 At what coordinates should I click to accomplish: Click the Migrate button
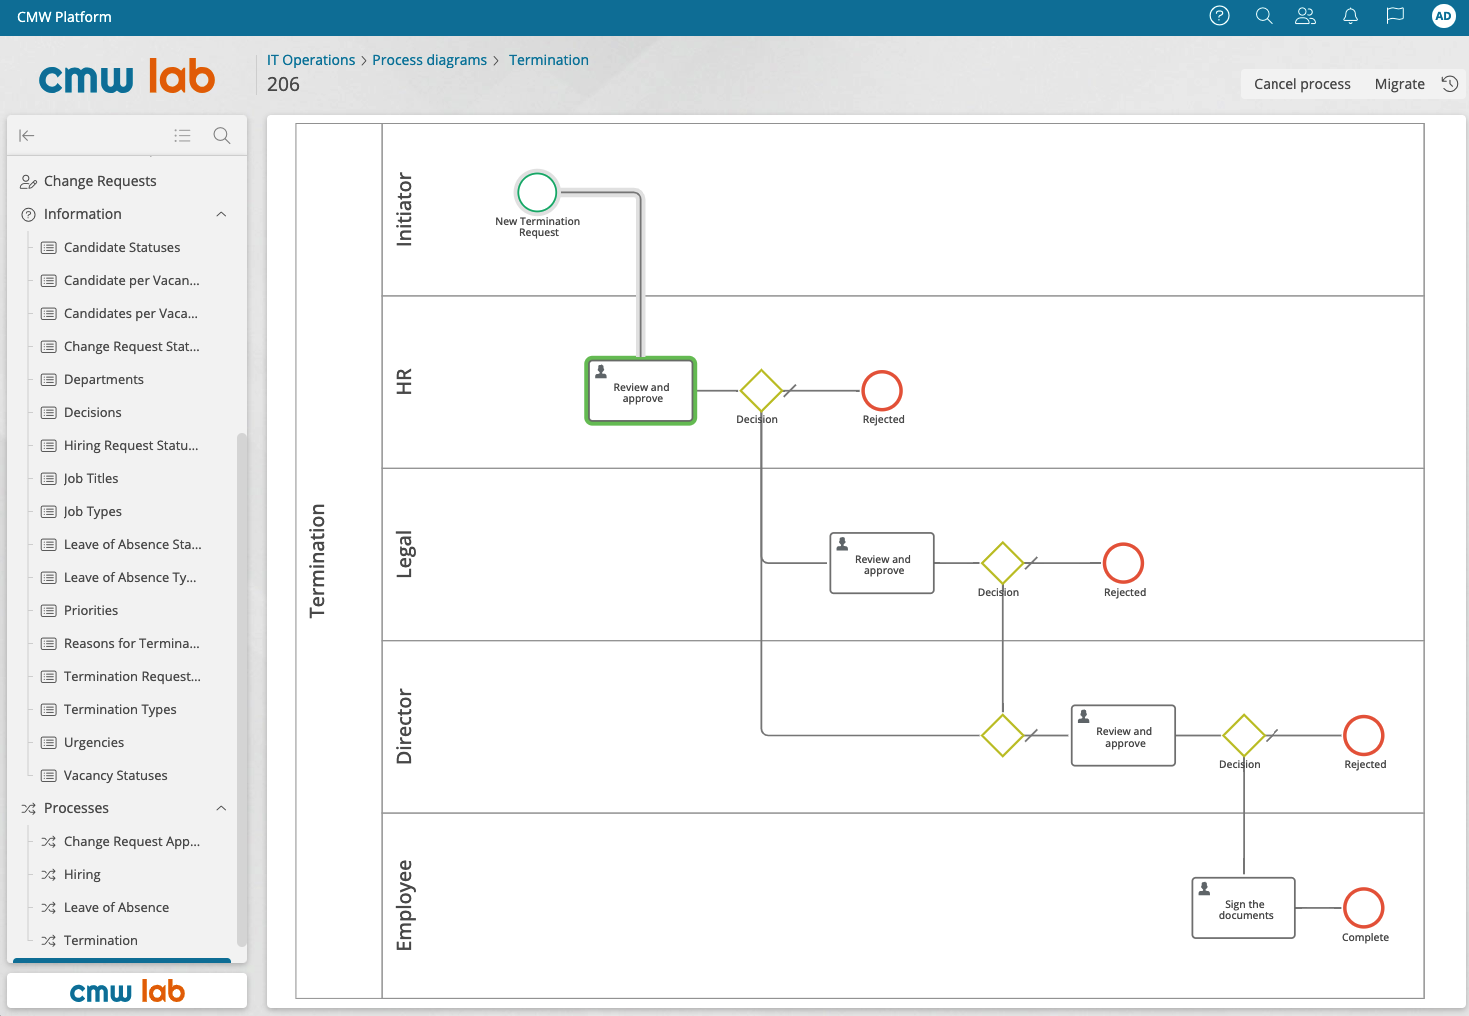1399,84
